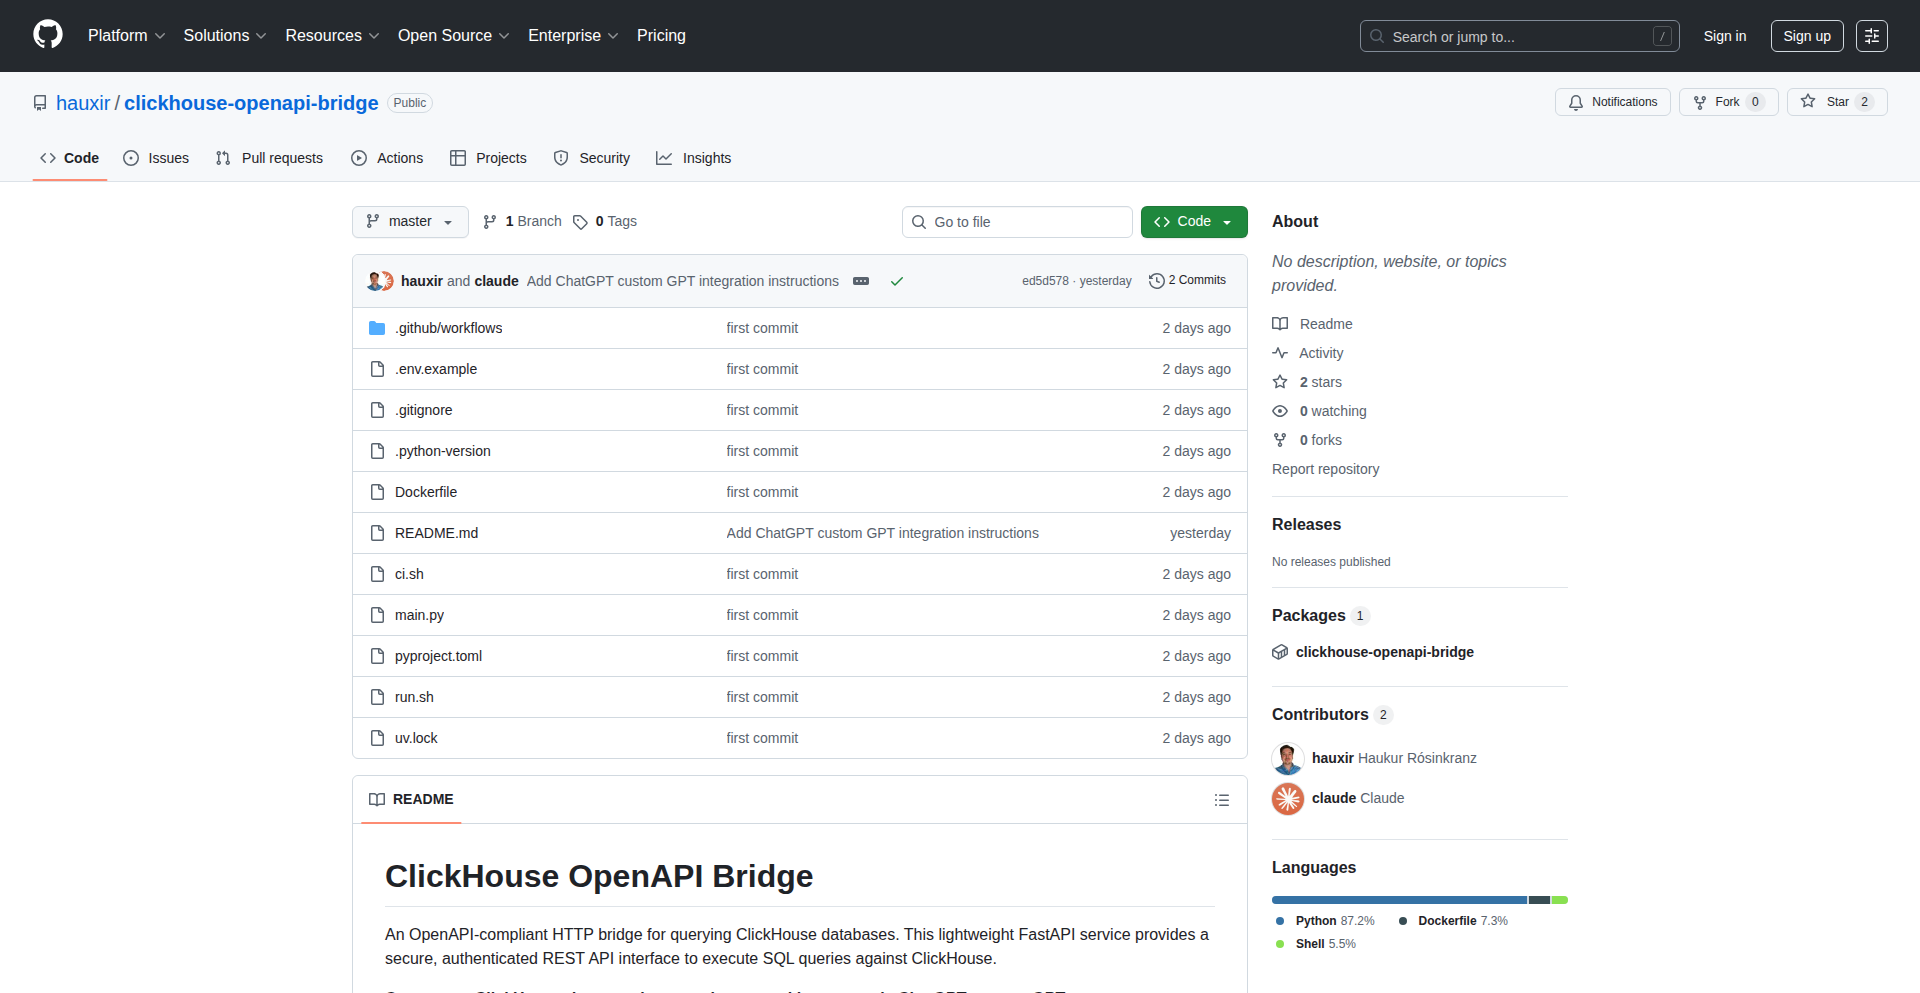Expand the green Code dropdown
Screen dimensions: 1920x993
[1194, 221]
